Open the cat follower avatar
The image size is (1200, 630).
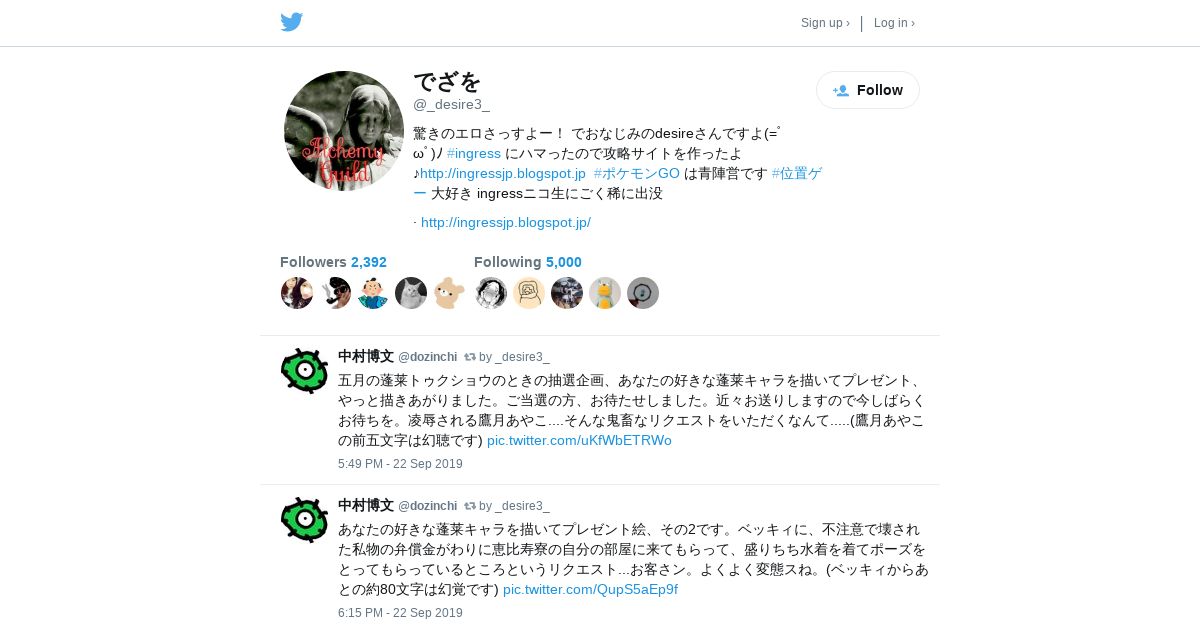point(411,293)
